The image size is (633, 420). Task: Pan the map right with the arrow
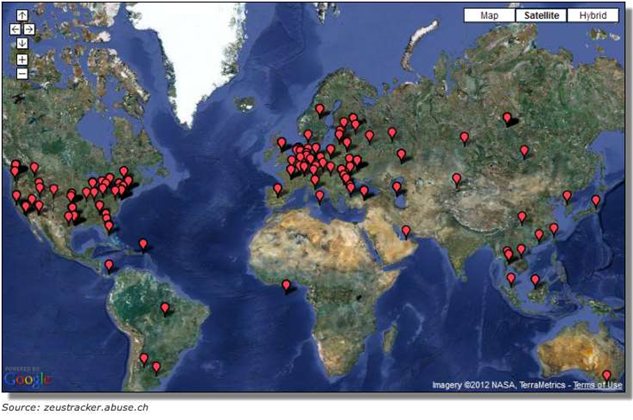tap(30, 29)
